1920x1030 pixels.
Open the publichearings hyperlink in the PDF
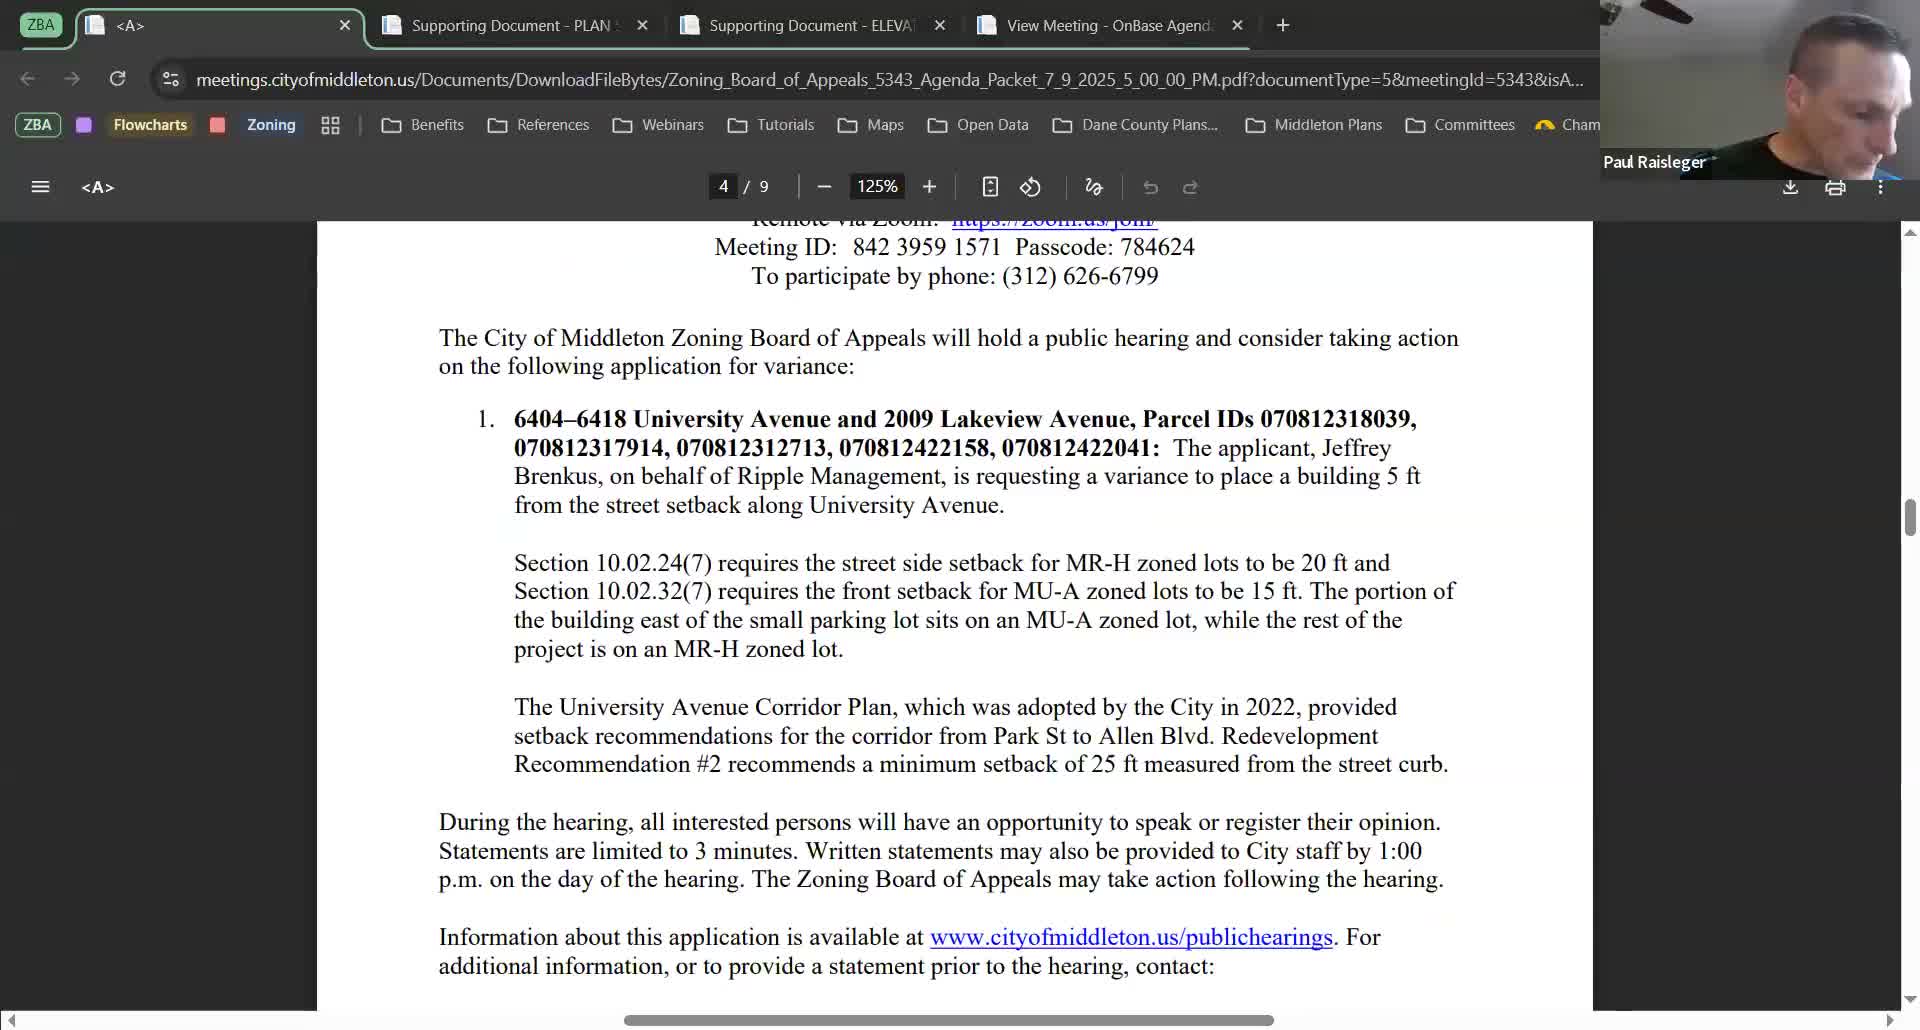pos(1131,937)
